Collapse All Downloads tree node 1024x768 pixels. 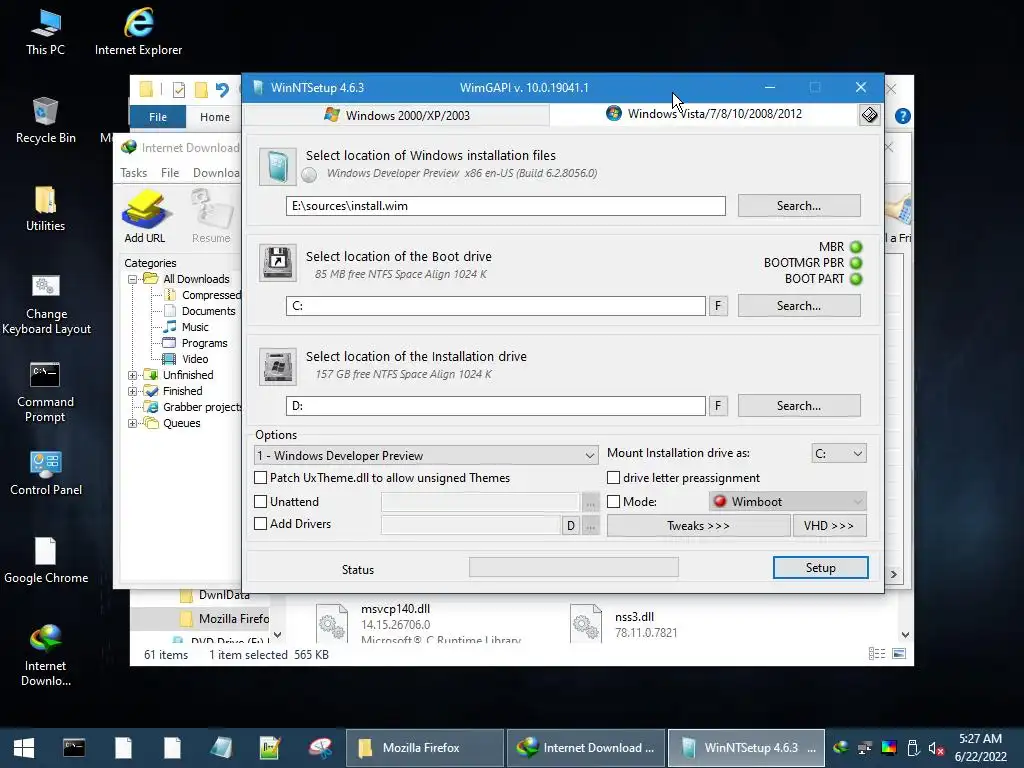(133, 280)
